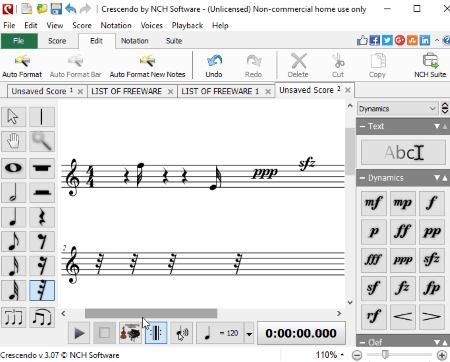
Task: Open the Notation menu
Action: pyautogui.click(x=116, y=25)
